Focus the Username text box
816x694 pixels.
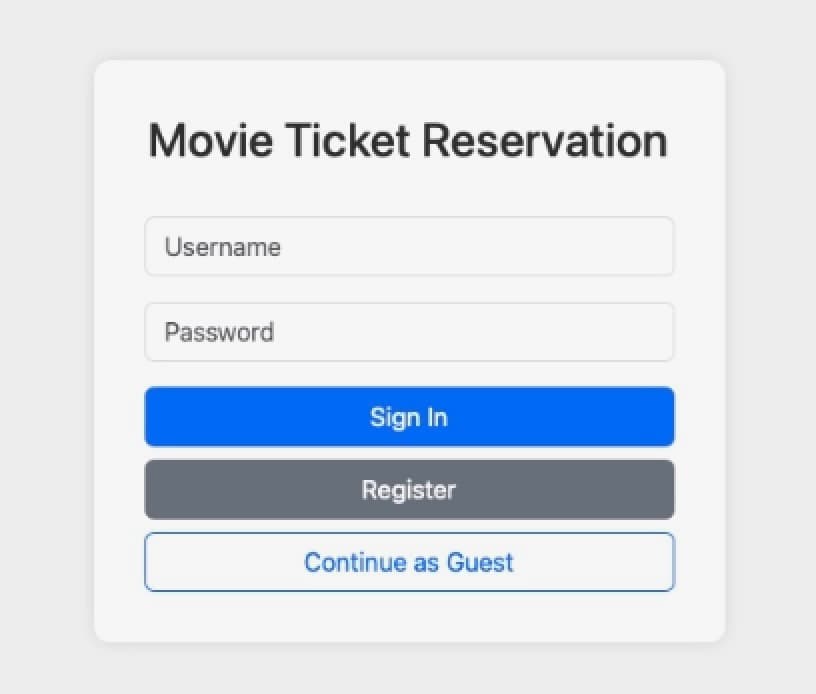point(409,246)
